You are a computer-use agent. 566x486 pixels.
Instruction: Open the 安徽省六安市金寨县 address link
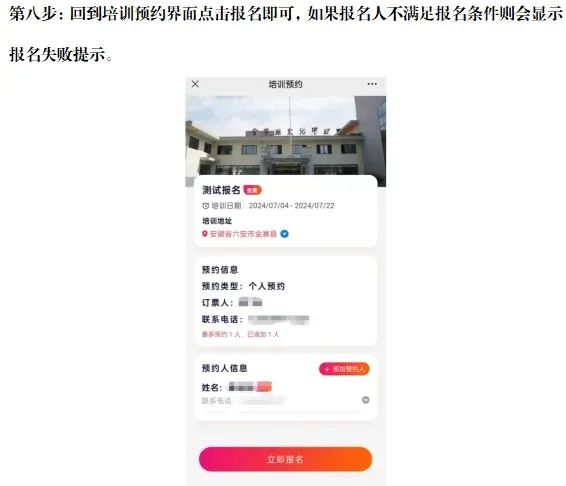[243, 234]
